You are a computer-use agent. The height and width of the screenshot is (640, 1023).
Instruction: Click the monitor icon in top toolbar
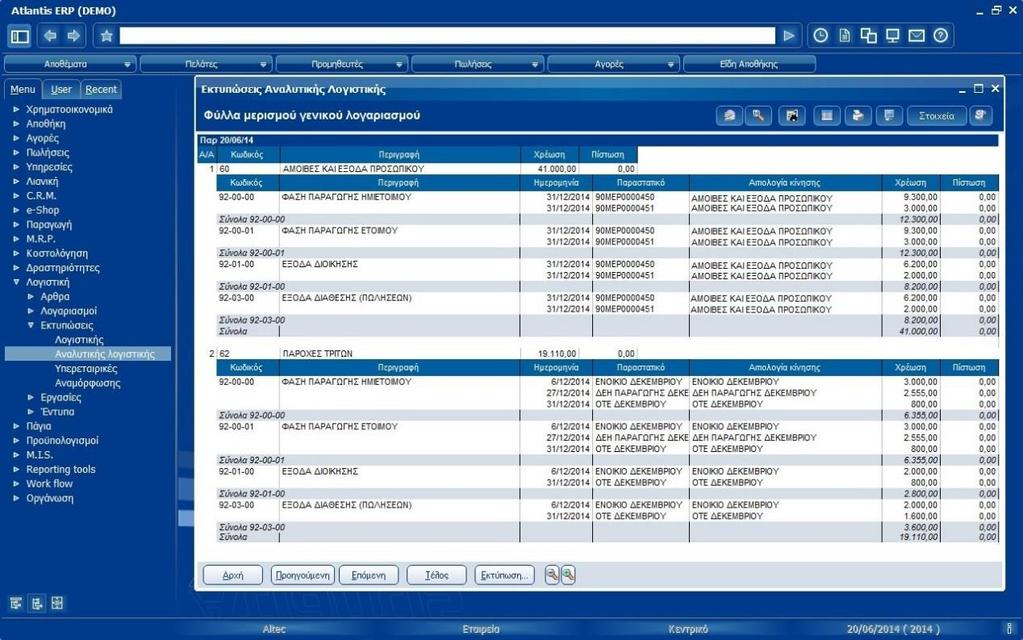pos(893,36)
